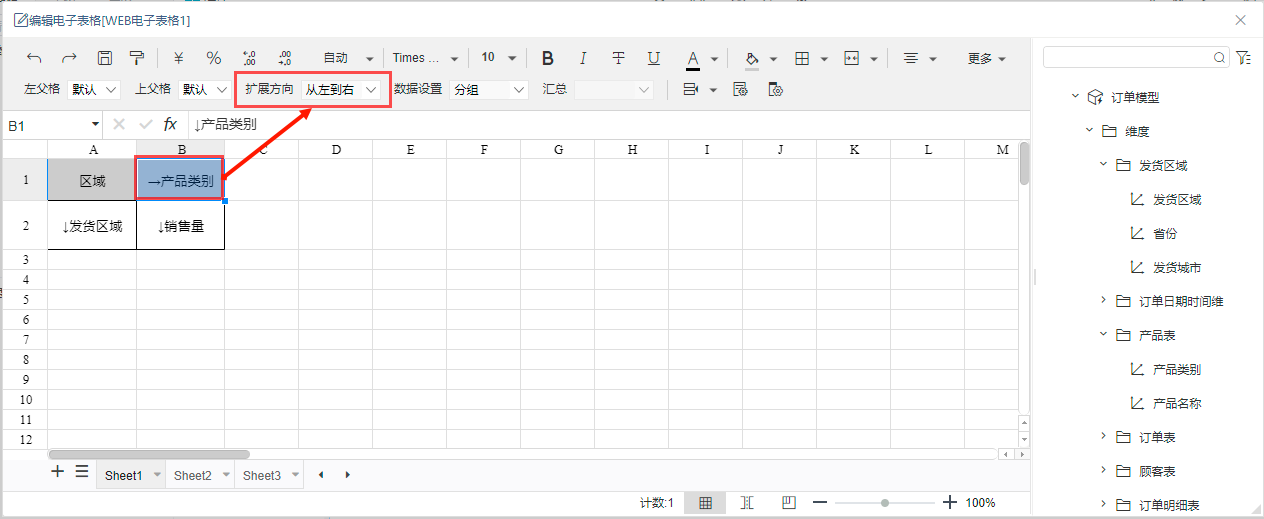The height and width of the screenshot is (519, 1264).
Task: Click the dataset search field
Action: [x=1136, y=58]
